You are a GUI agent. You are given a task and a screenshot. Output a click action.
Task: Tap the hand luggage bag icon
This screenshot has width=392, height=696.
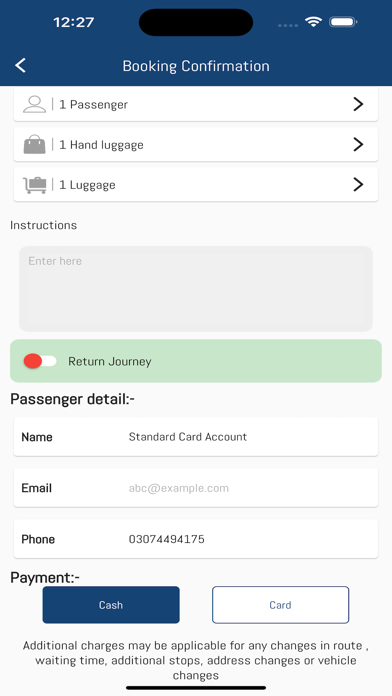(x=35, y=144)
